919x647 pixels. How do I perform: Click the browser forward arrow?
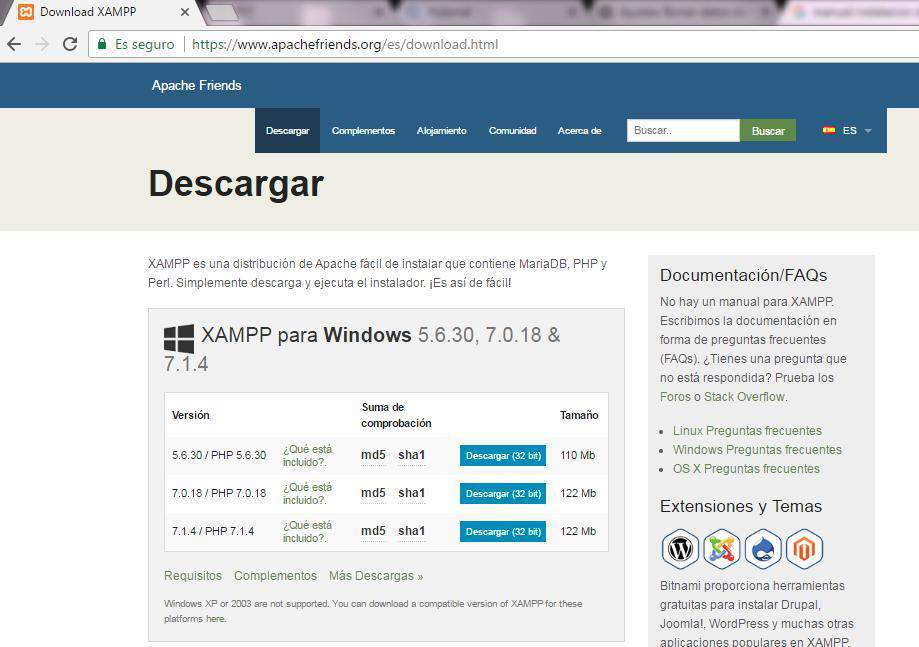point(42,44)
